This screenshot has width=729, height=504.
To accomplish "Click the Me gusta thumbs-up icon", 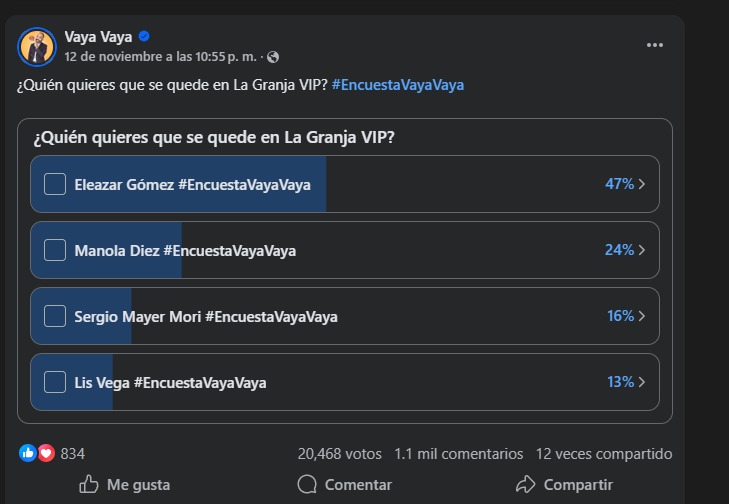I will click(x=89, y=484).
